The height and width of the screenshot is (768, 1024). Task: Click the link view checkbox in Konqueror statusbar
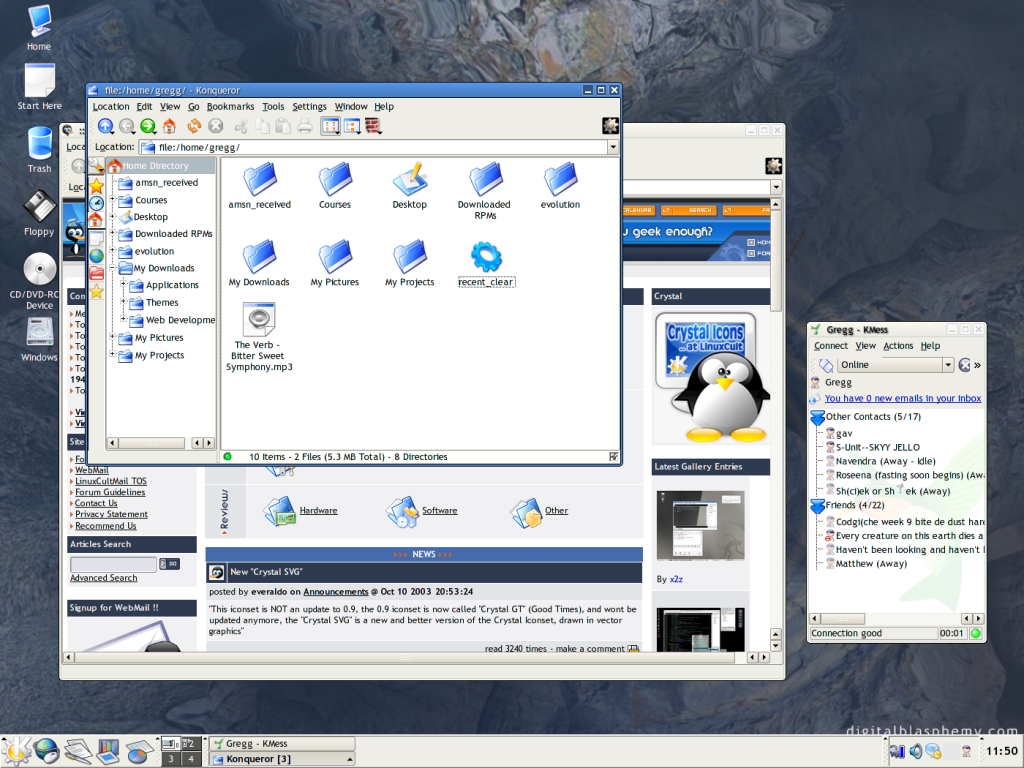tap(613, 457)
